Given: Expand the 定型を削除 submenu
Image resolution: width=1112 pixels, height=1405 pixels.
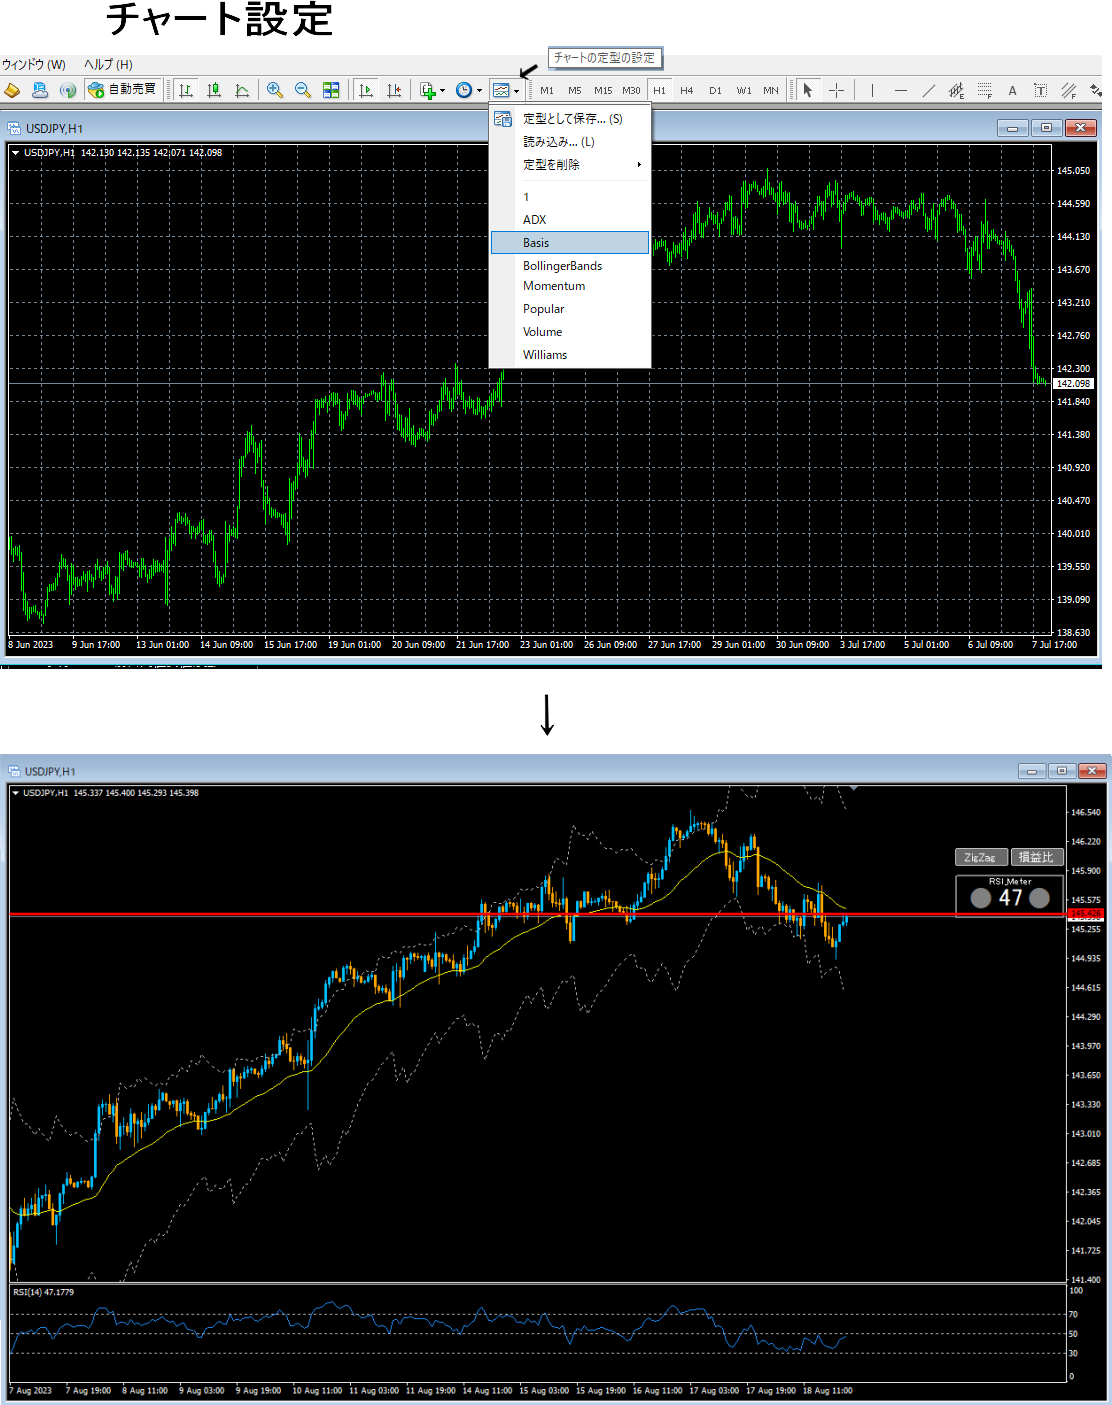Looking at the screenshot, I should pos(580,165).
